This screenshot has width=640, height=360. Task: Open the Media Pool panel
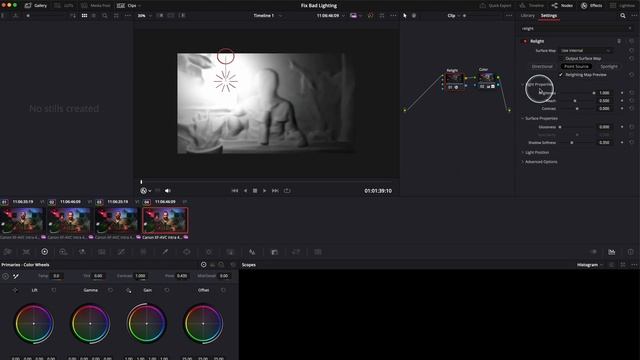pyautogui.click(x=96, y=6)
